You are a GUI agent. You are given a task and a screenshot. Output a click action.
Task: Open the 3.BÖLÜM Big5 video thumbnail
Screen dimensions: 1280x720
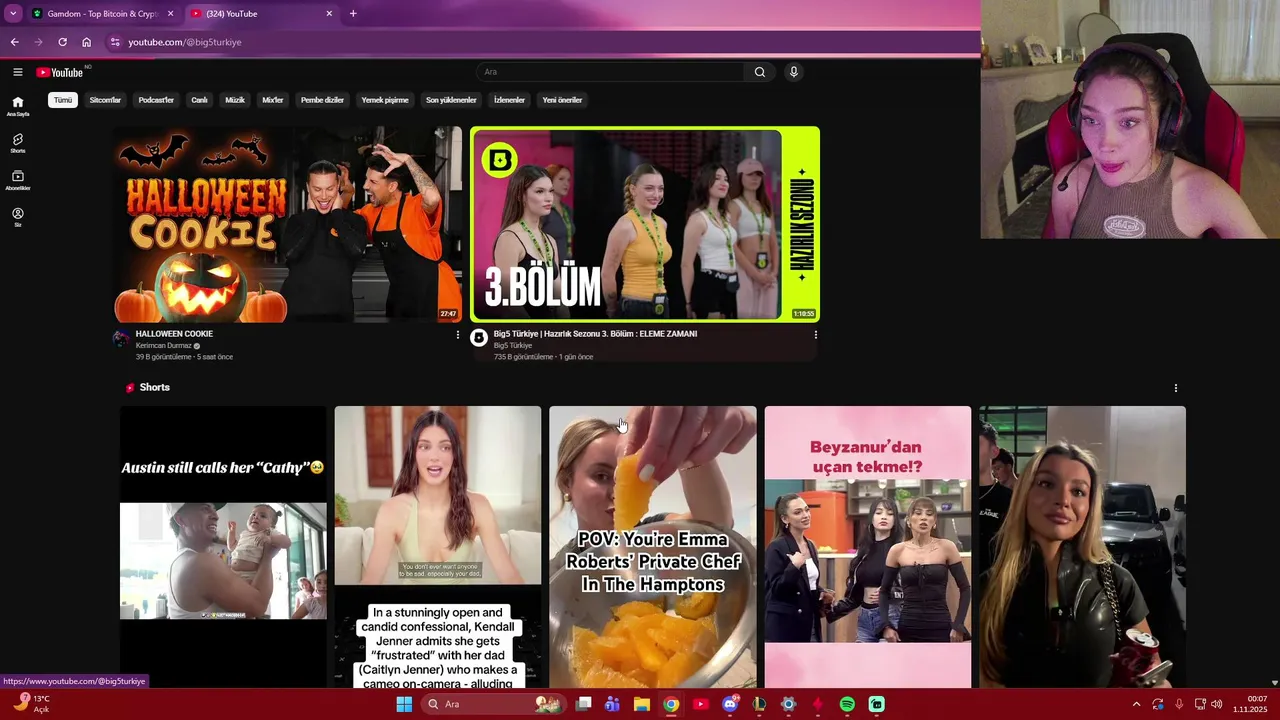645,224
